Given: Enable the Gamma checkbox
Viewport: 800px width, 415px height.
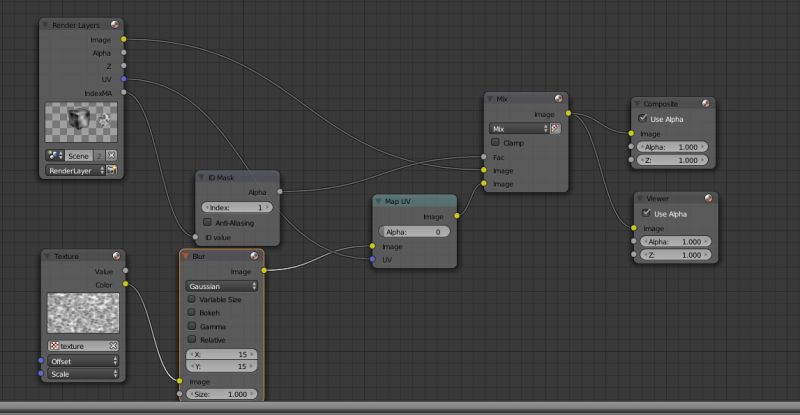Looking at the screenshot, I should point(192,326).
